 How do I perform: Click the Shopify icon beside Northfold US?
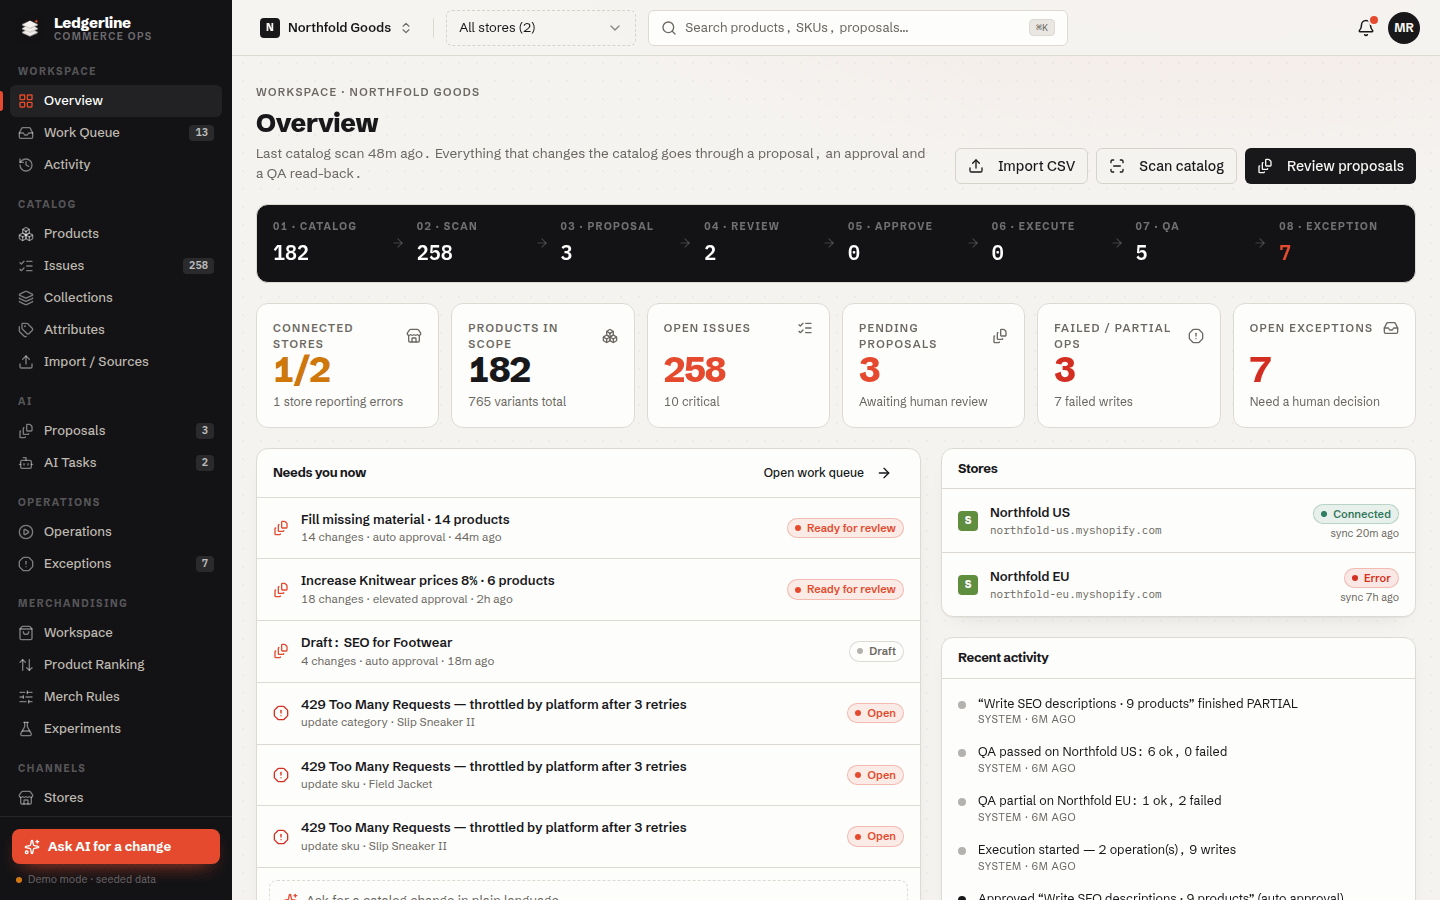[x=968, y=521]
